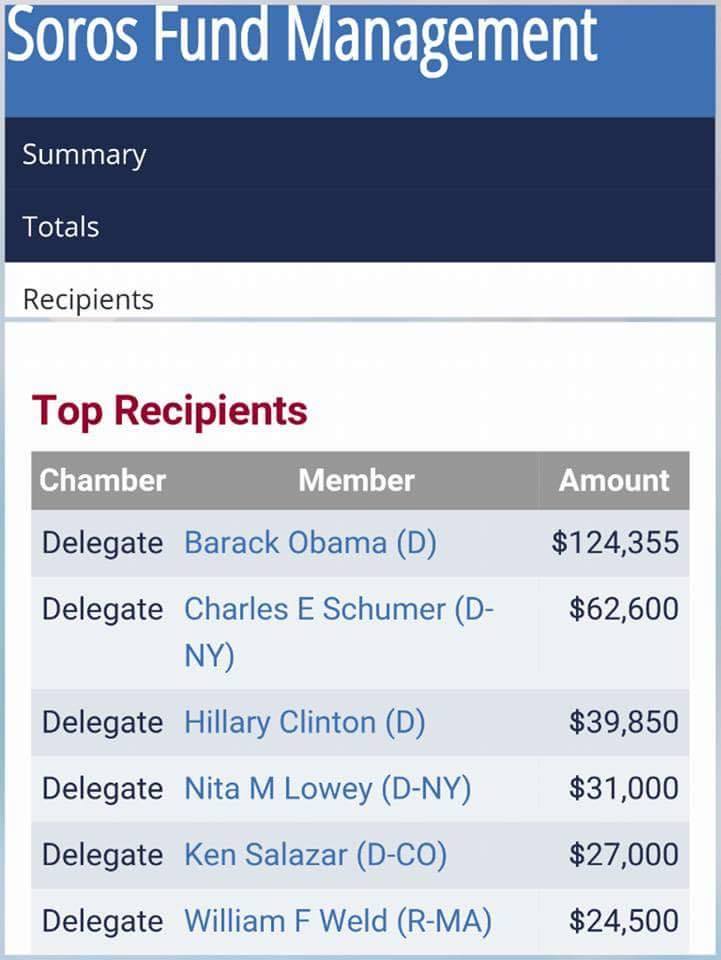Open the Summary menu item
The image size is (721, 960).
[360, 154]
